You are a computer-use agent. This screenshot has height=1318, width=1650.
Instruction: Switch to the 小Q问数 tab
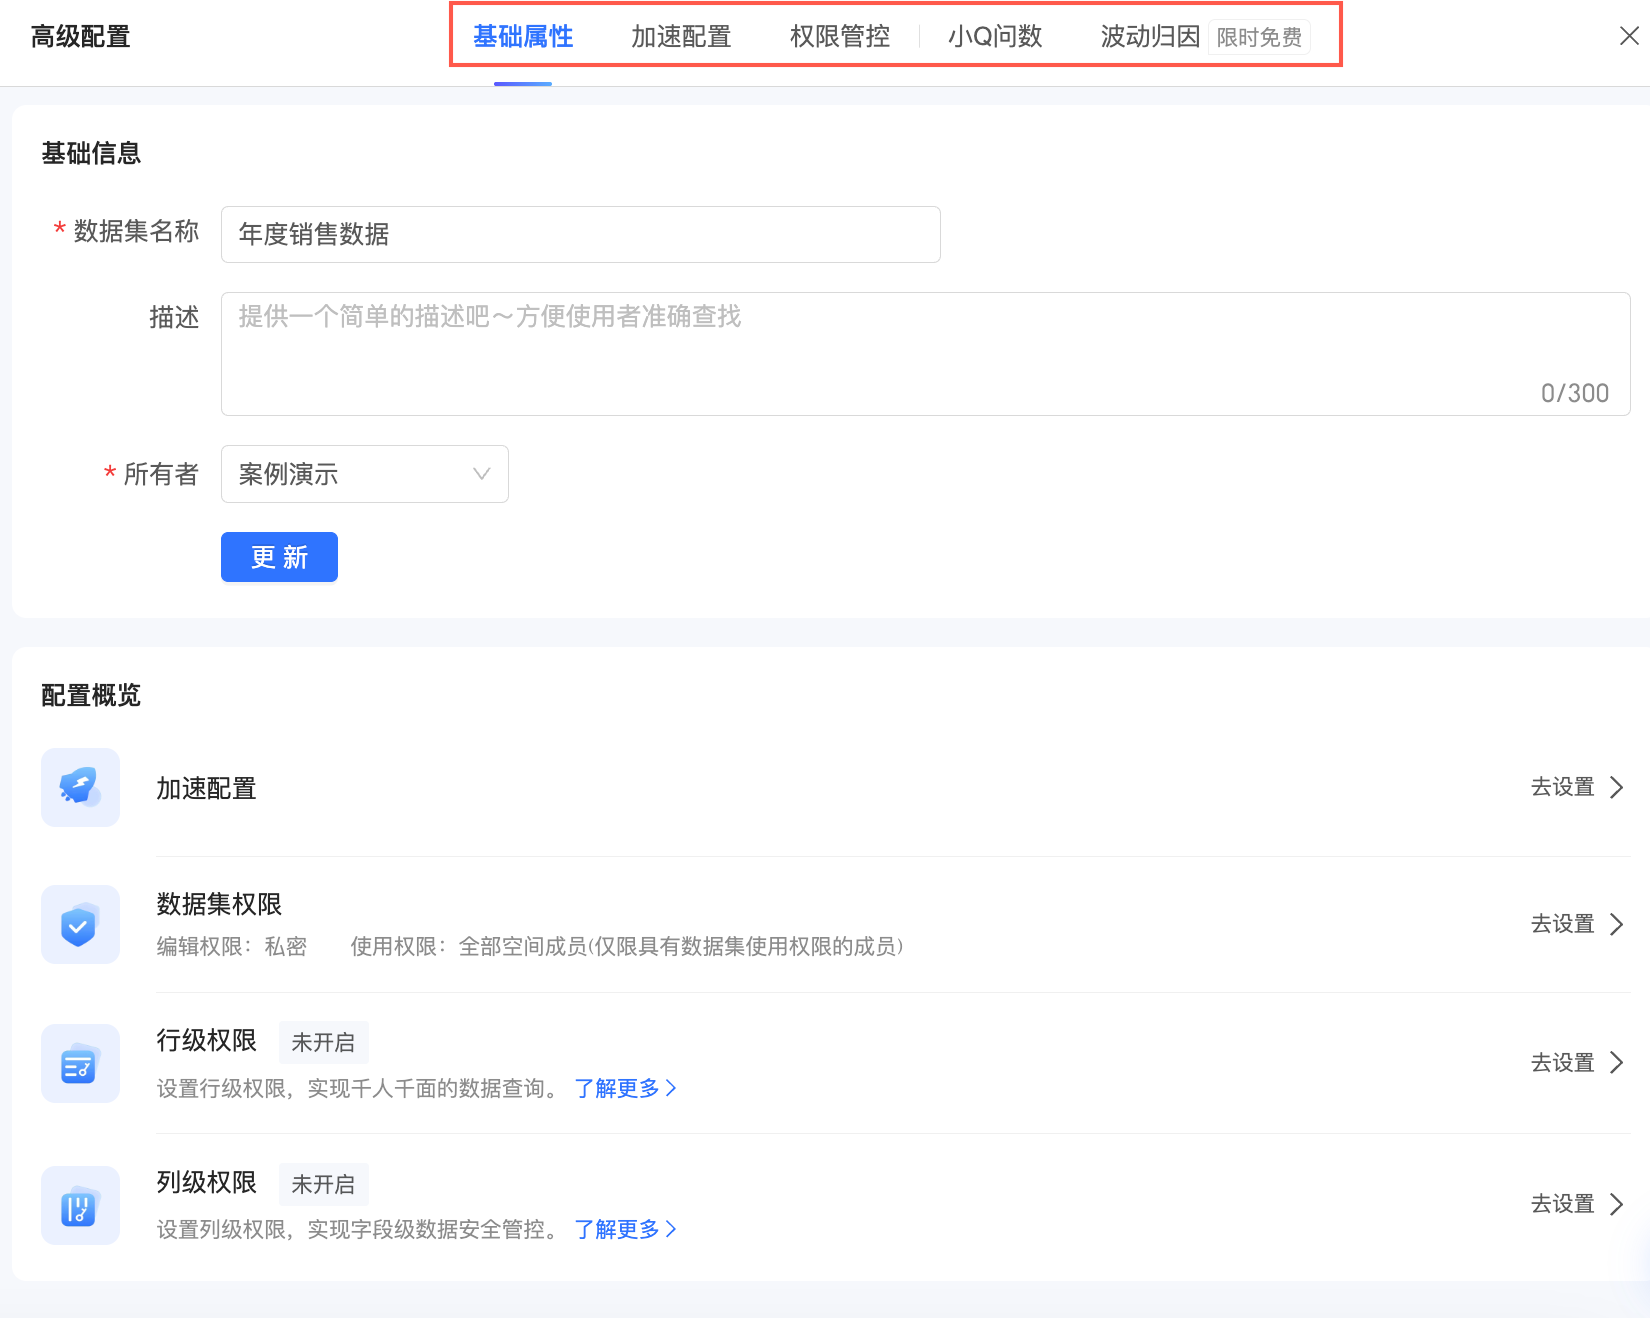tap(995, 37)
